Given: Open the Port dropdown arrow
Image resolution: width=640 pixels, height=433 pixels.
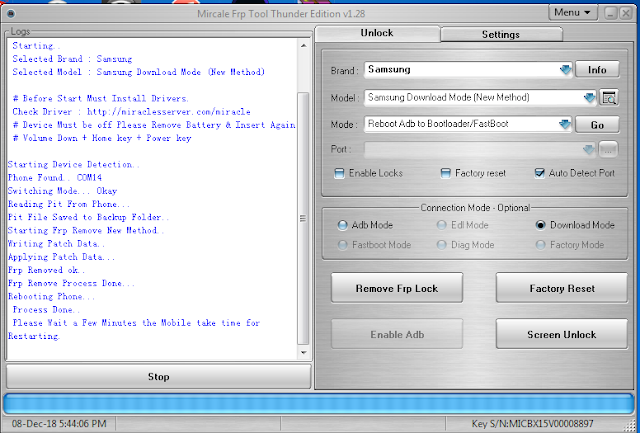Looking at the screenshot, I should pos(589,150).
